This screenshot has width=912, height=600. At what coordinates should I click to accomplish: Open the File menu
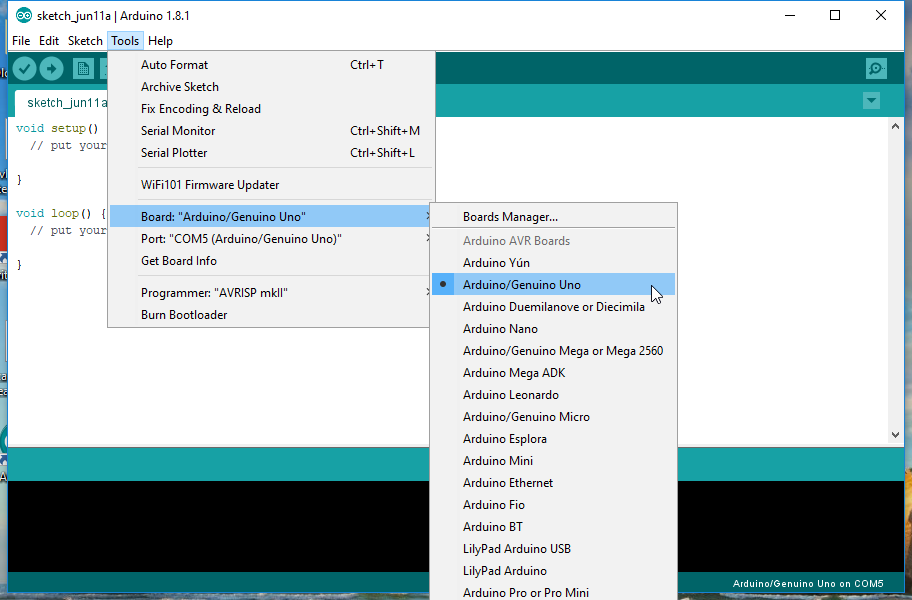tap(21, 41)
